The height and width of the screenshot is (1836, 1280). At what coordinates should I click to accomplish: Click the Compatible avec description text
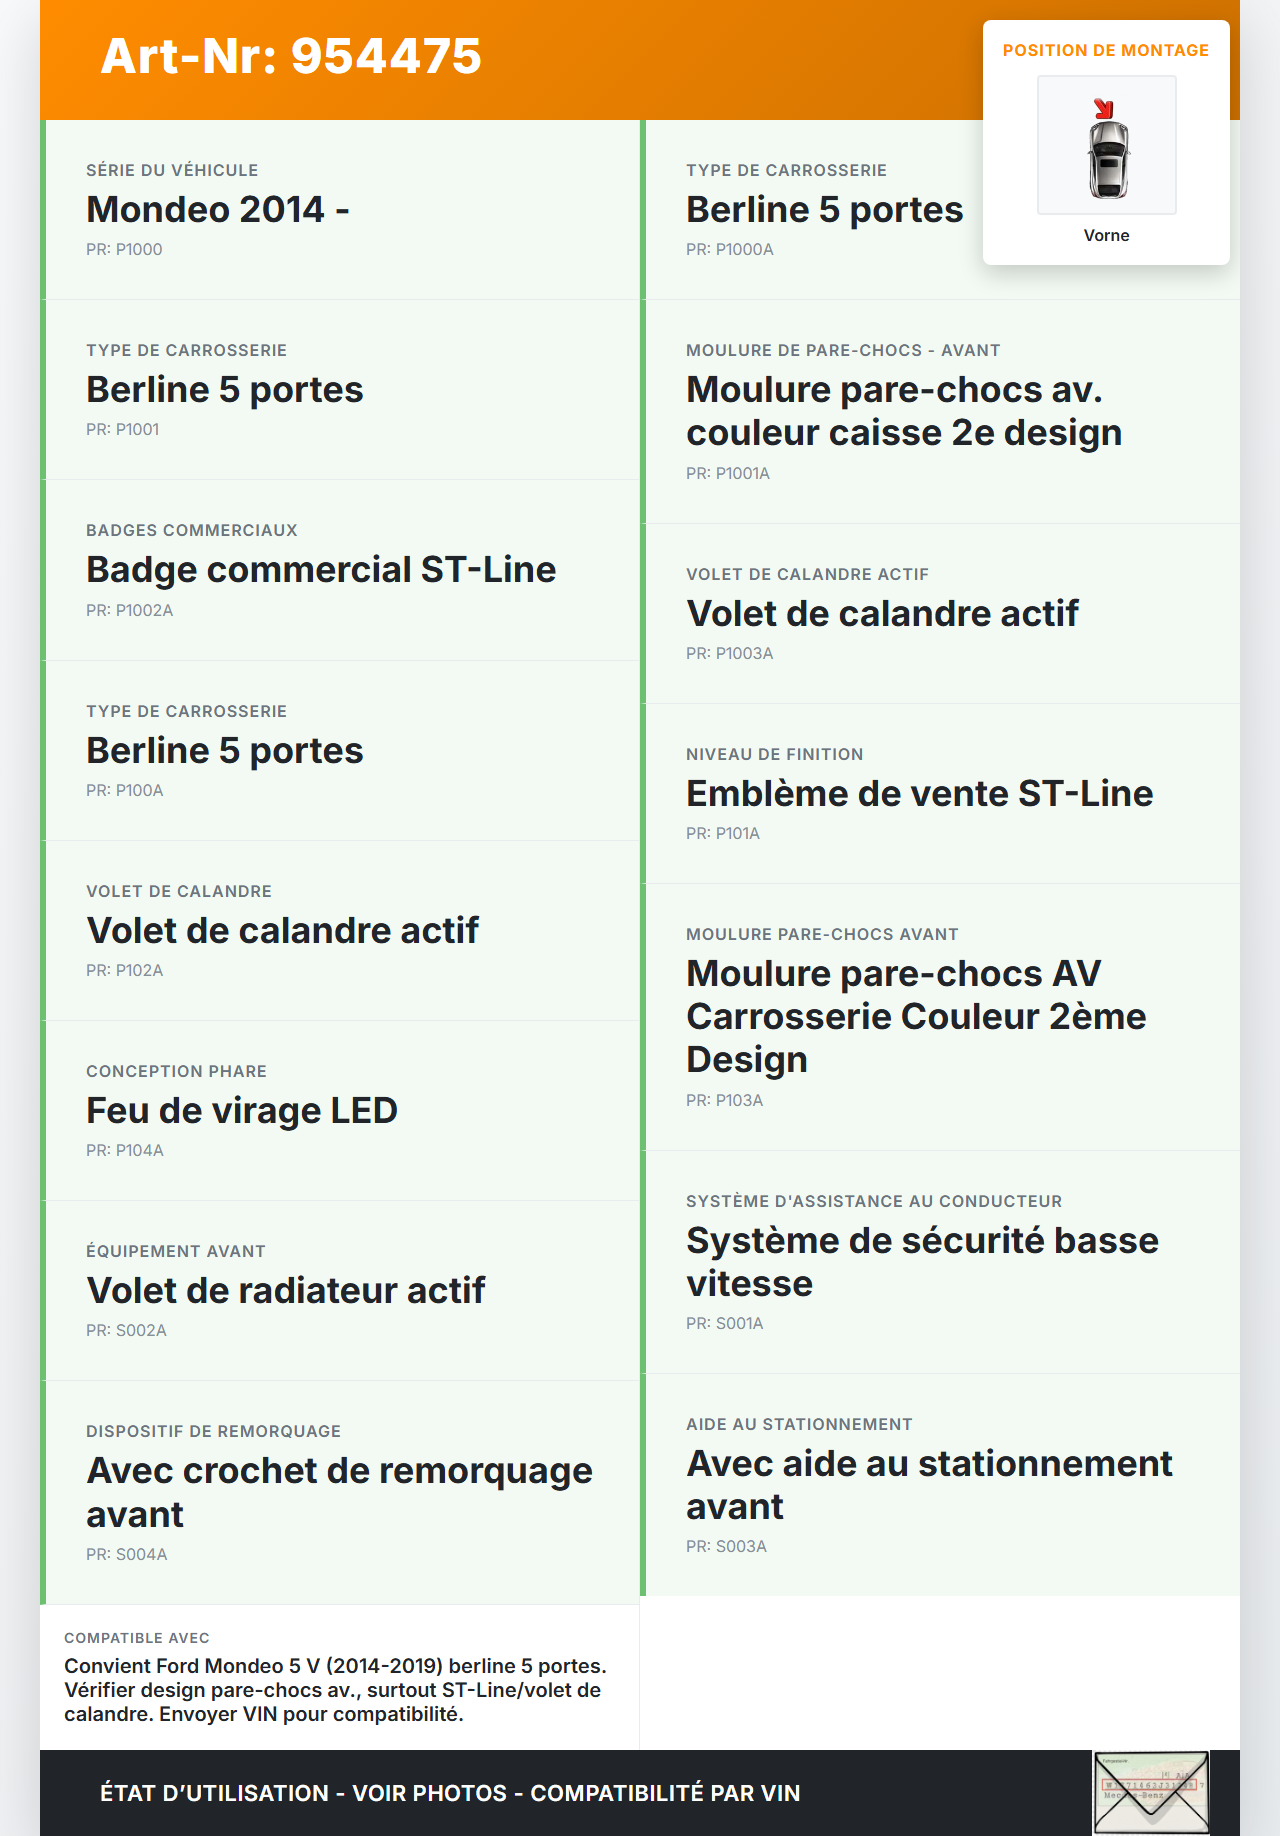coord(335,1690)
